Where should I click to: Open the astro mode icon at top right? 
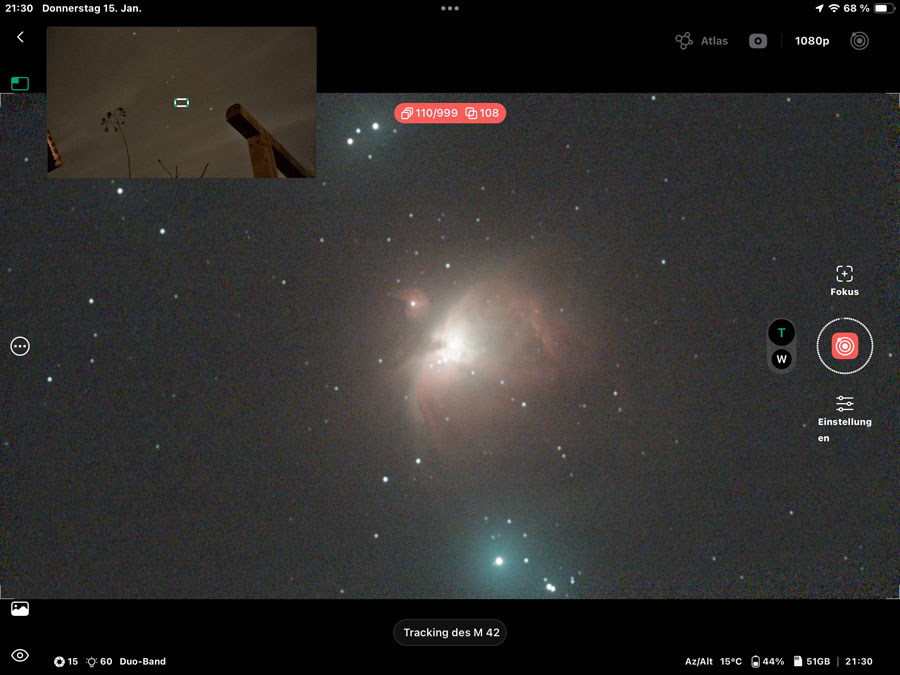[859, 41]
